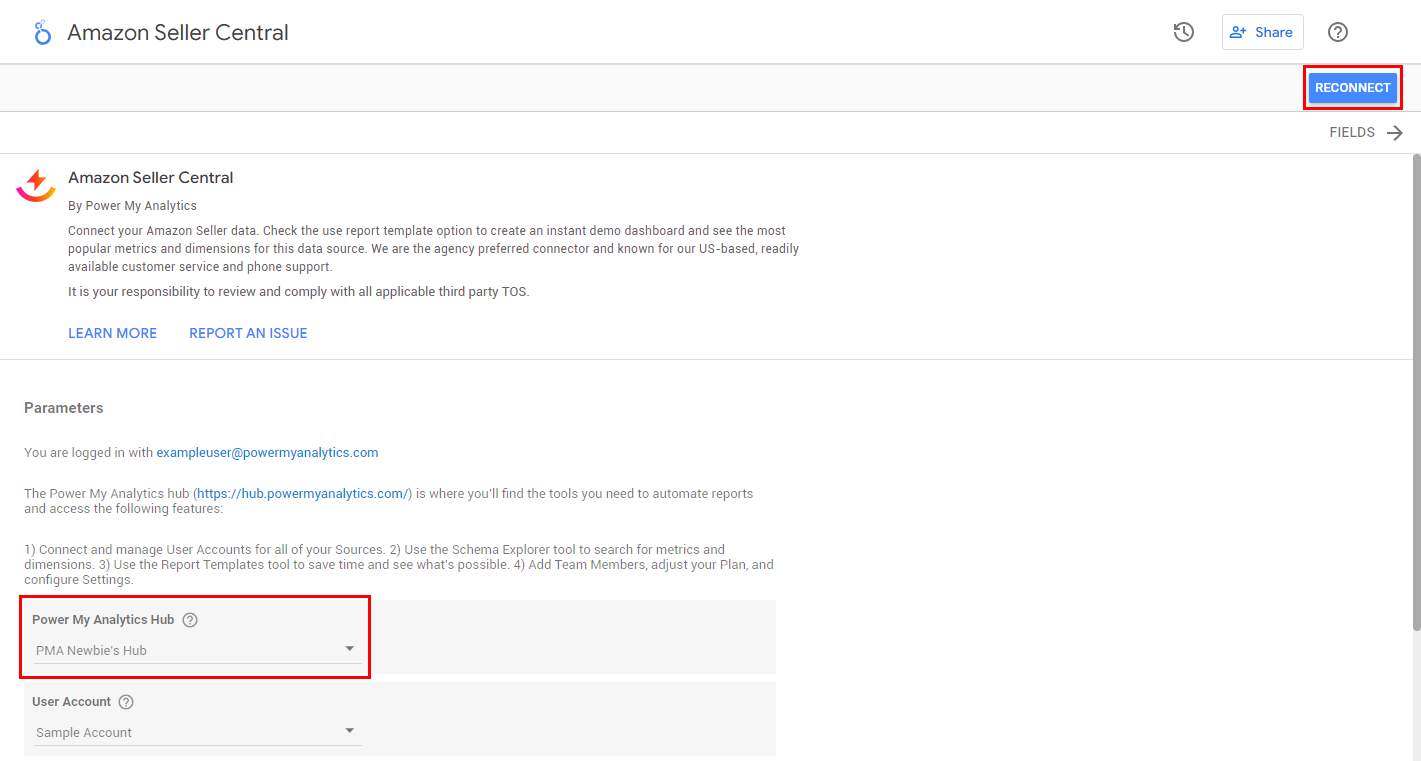Click the REPORT AN ISSUE link
1421x761 pixels.
click(248, 333)
